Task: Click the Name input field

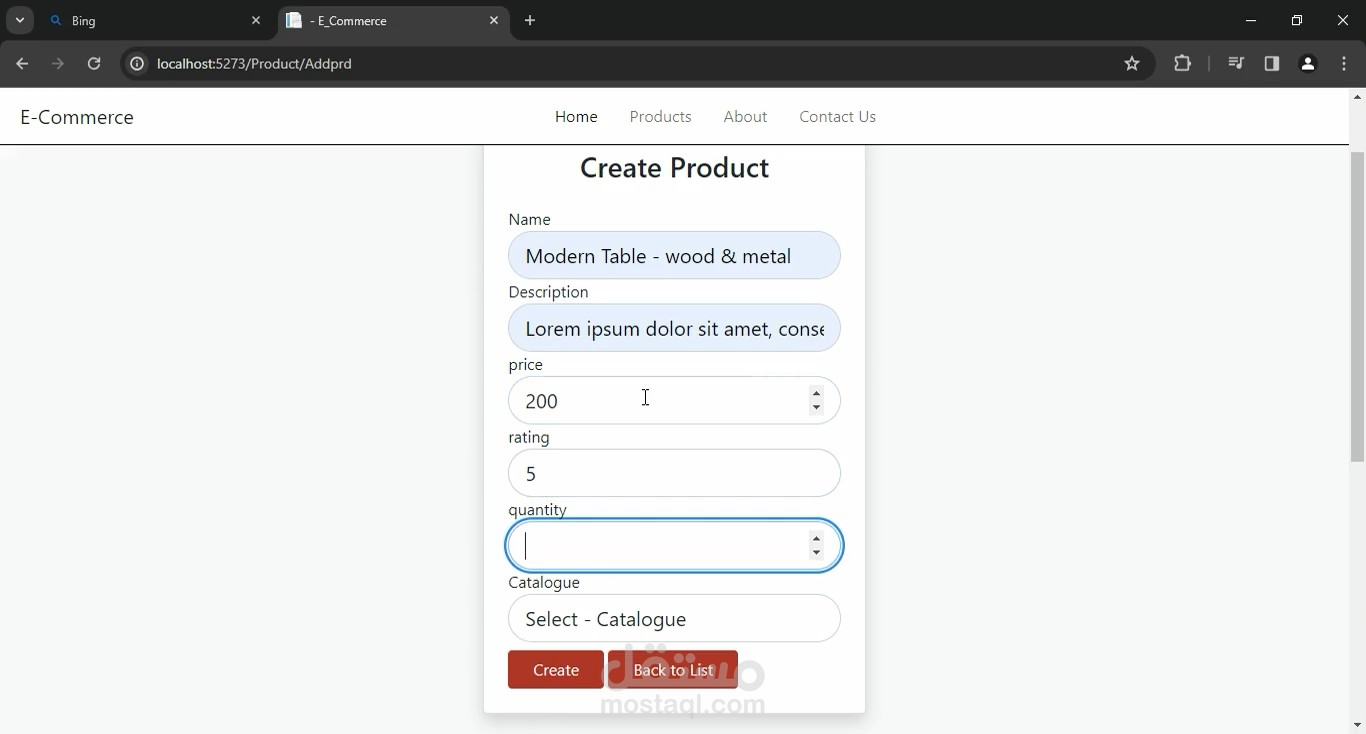Action: (x=674, y=256)
